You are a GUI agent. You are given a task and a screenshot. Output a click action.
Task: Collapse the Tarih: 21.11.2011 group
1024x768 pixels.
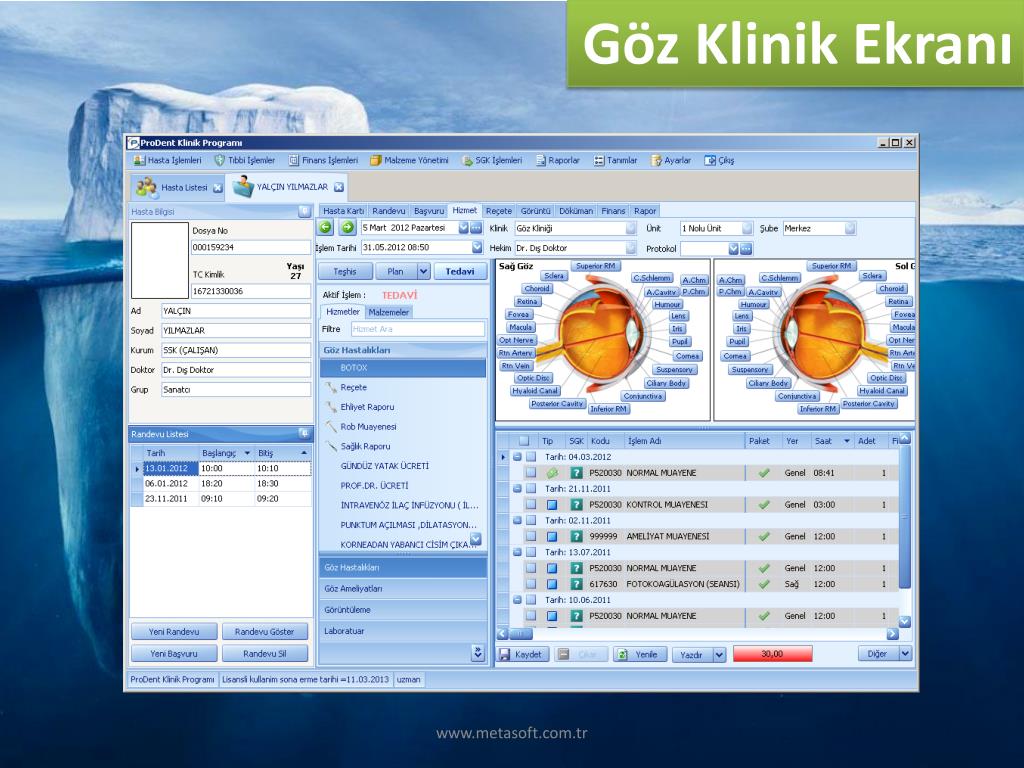pyautogui.click(x=517, y=488)
